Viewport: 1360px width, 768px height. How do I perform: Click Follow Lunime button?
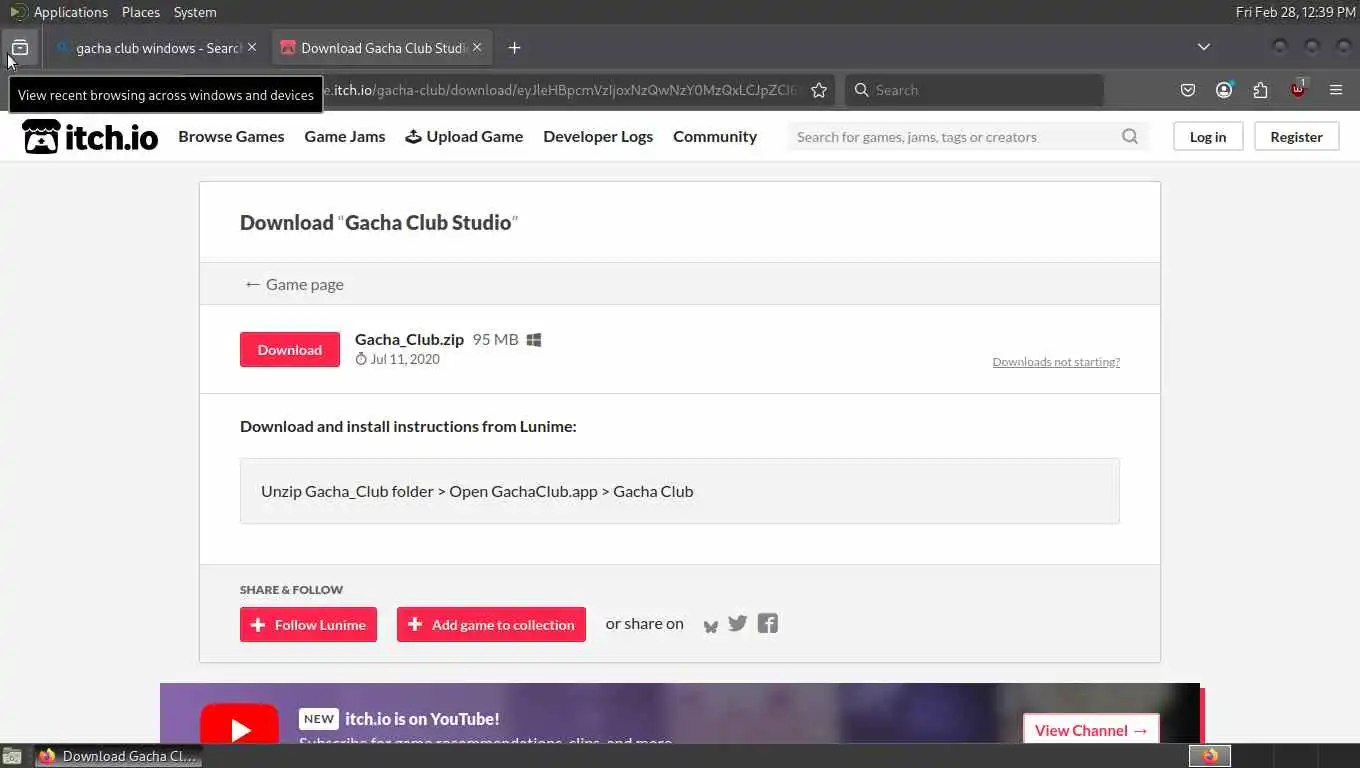click(x=308, y=624)
